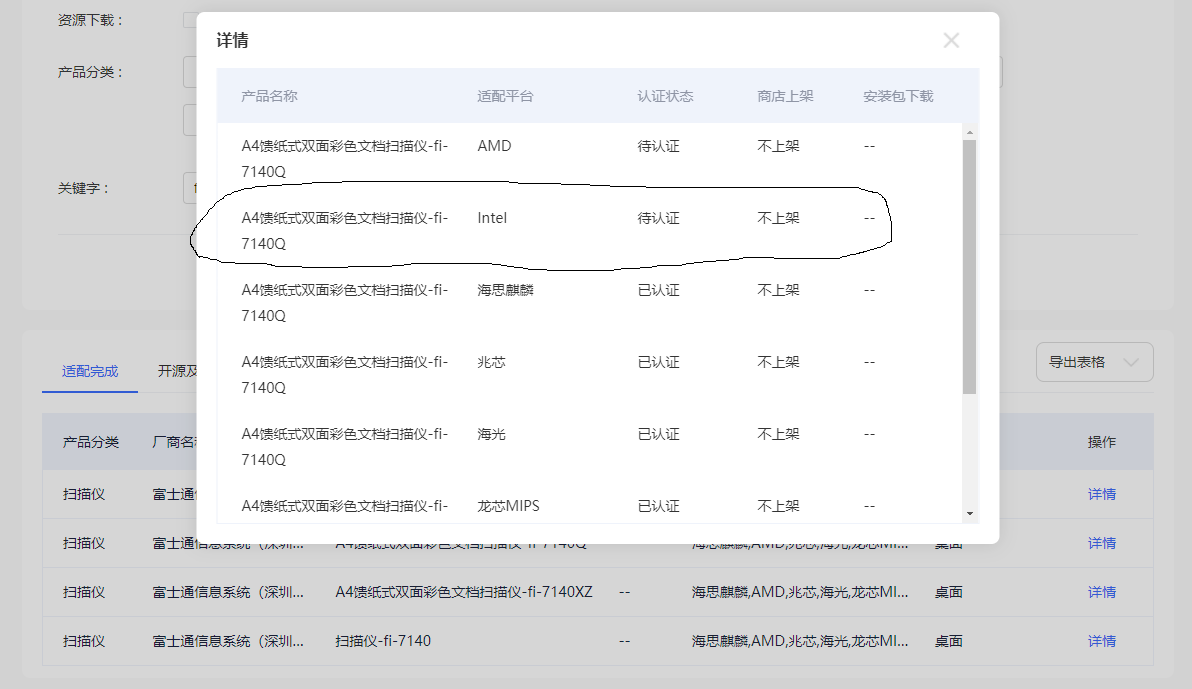The height and width of the screenshot is (689, 1192).
Task: Click 待认证 status in Intel row
Action: click(x=658, y=217)
